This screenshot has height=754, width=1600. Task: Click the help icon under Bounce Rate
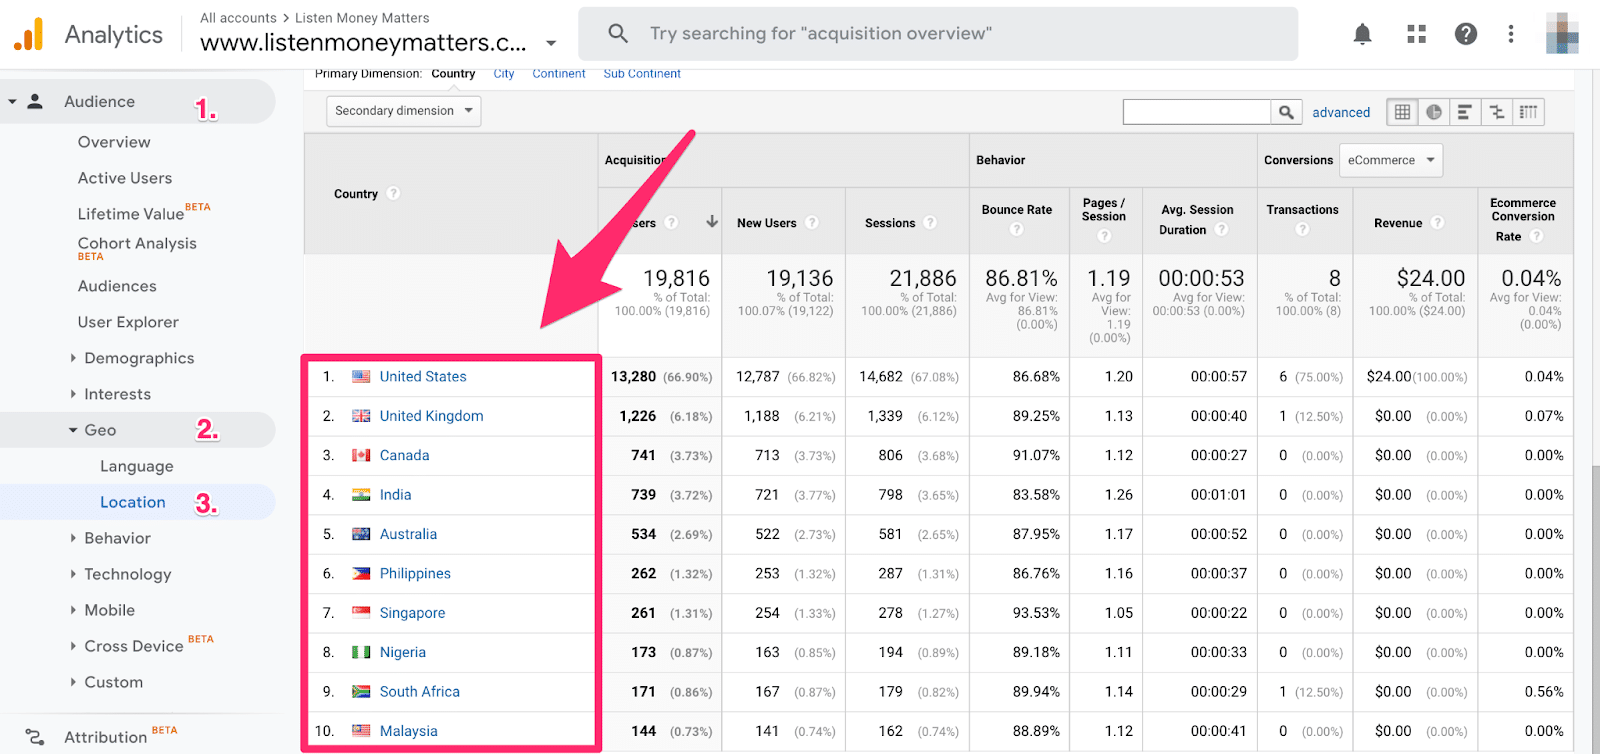(x=1016, y=229)
